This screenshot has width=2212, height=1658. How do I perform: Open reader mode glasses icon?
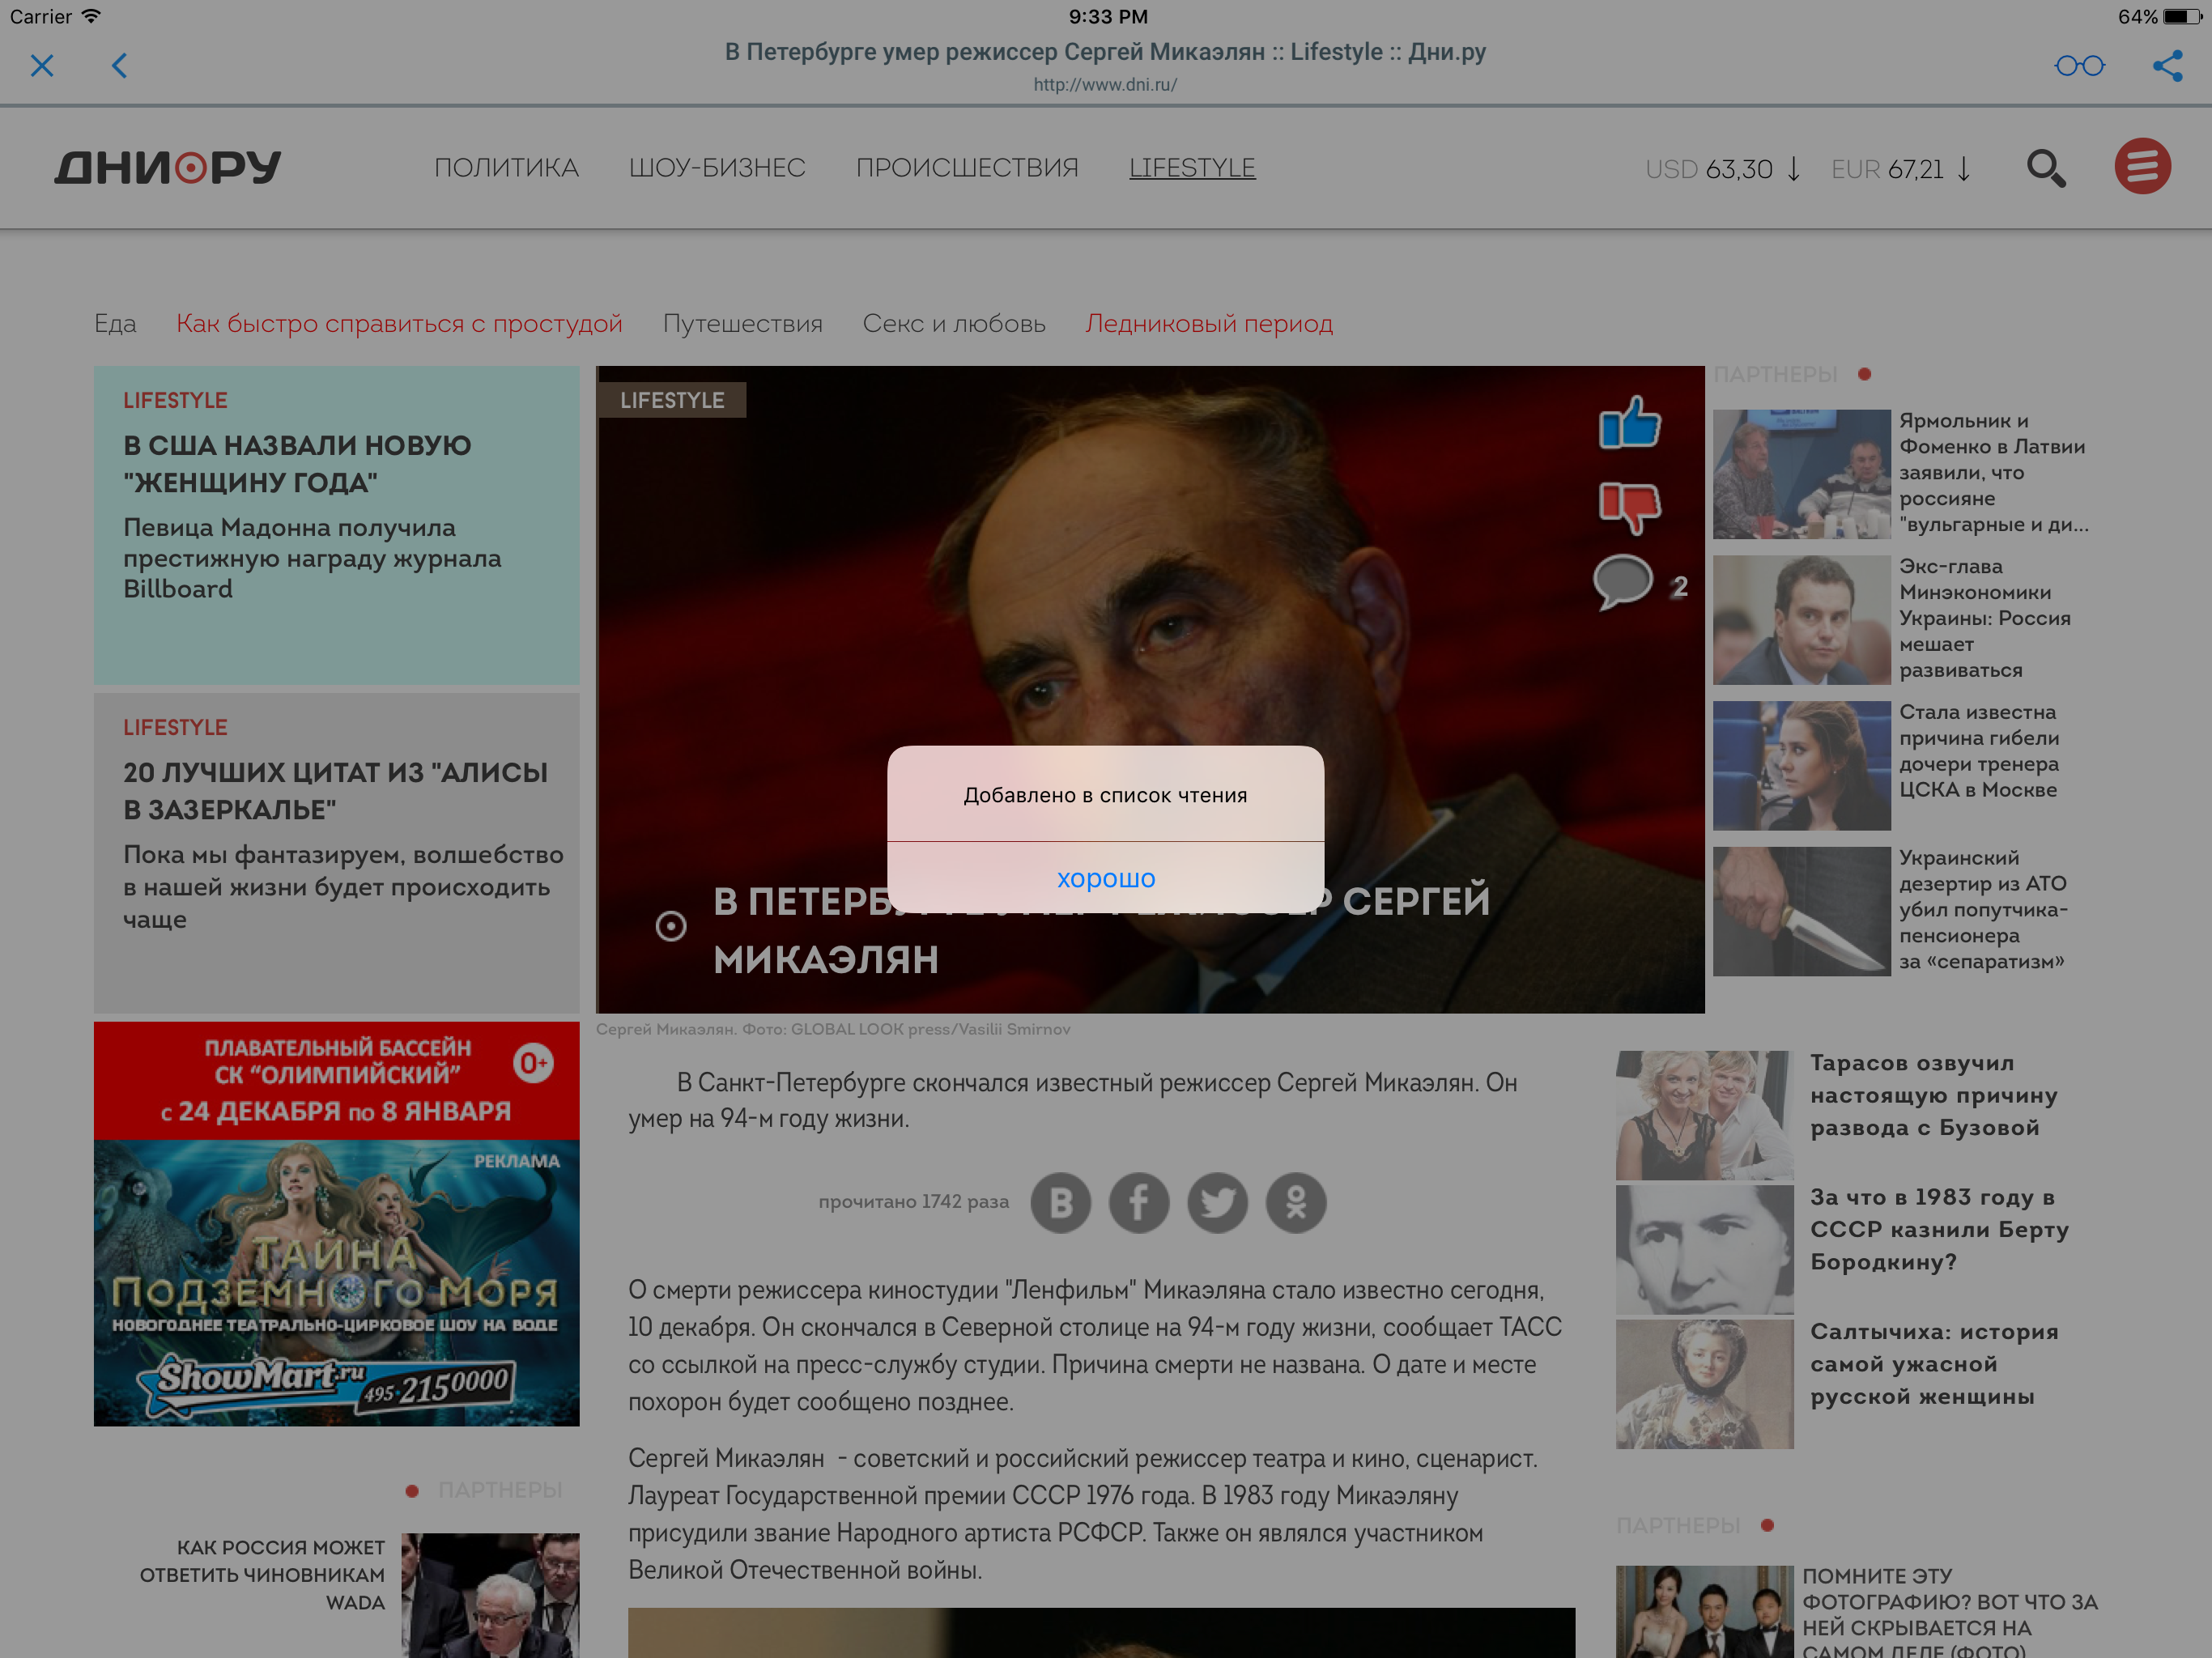click(2080, 66)
